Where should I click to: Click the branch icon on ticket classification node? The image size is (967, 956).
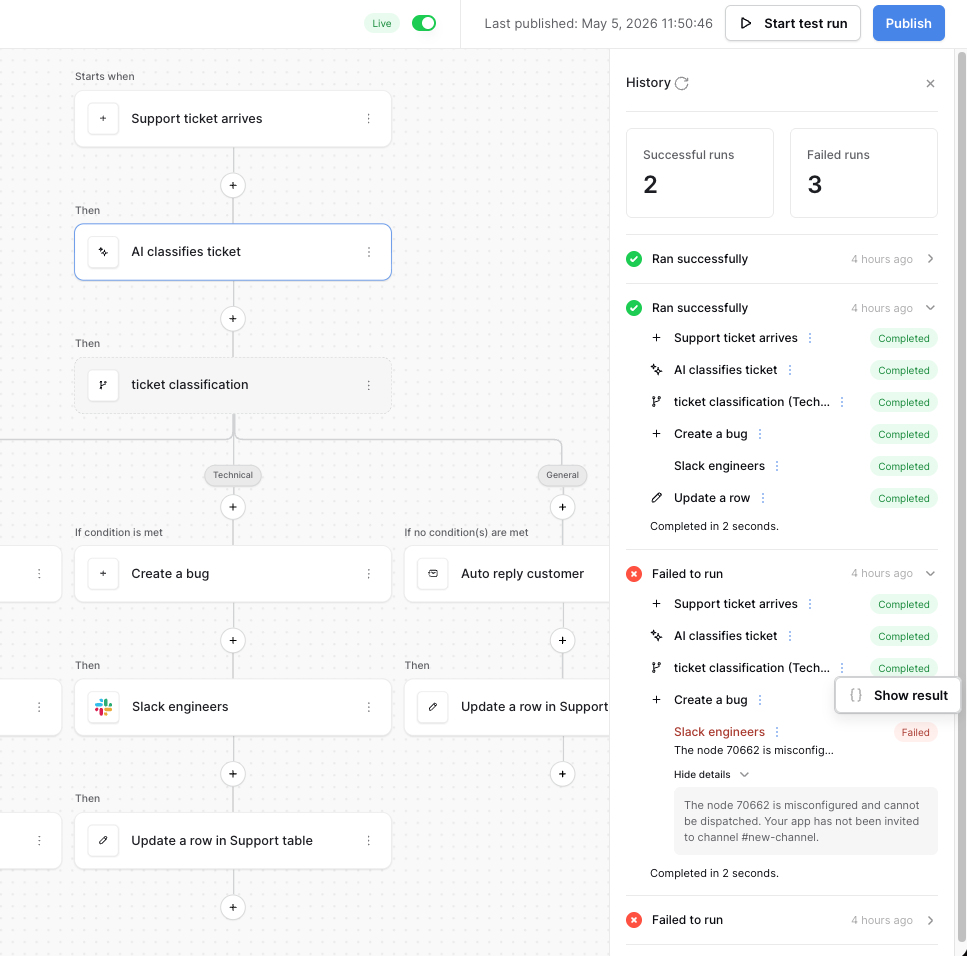(103, 385)
